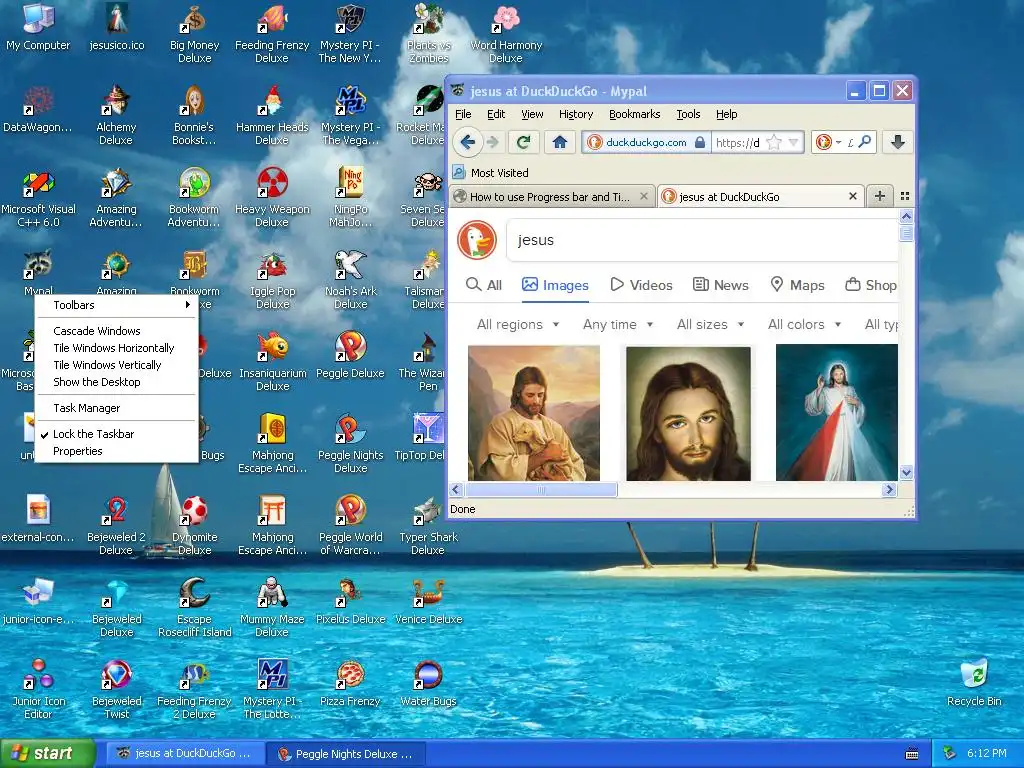Select the Junior Icon Editor desktop icon
The image size is (1024, 768).
38,689
